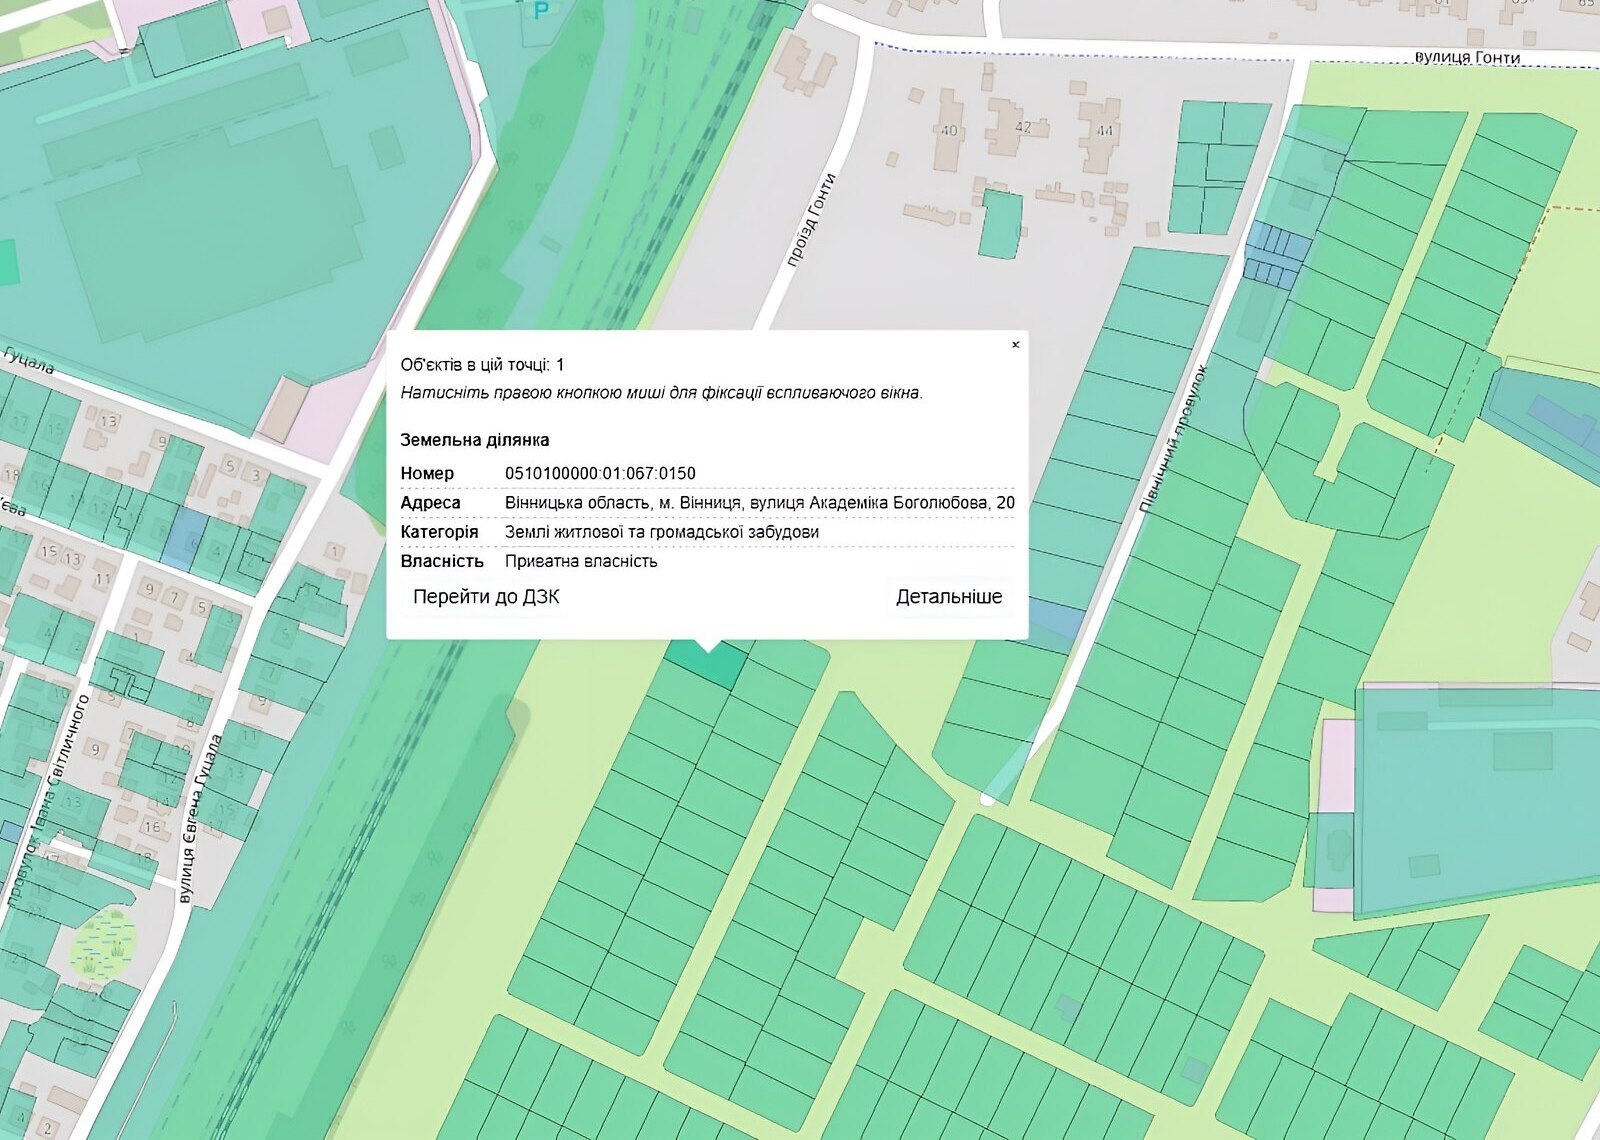
Task: Click the 'проїзд Гонти' road label
Action: (811, 220)
